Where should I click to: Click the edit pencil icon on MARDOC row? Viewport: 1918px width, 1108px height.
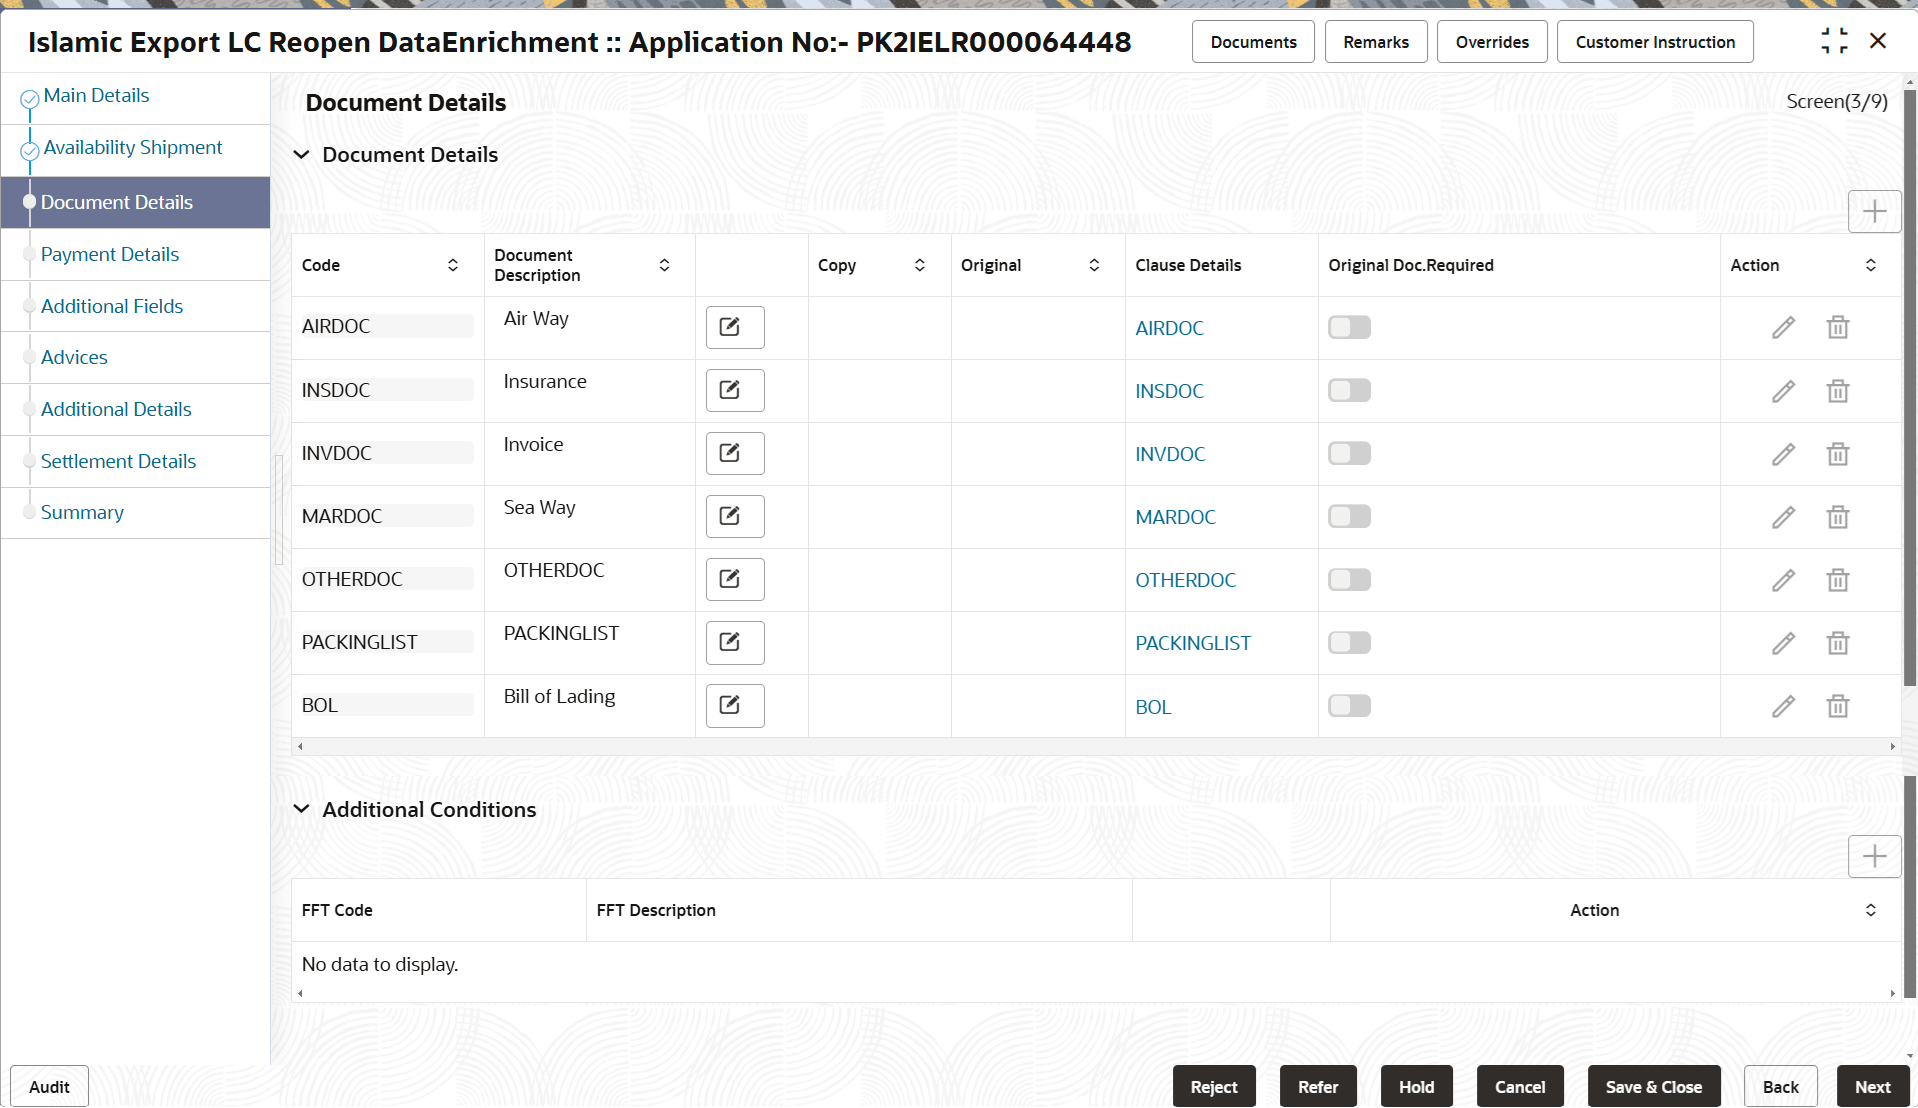coord(1784,516)
